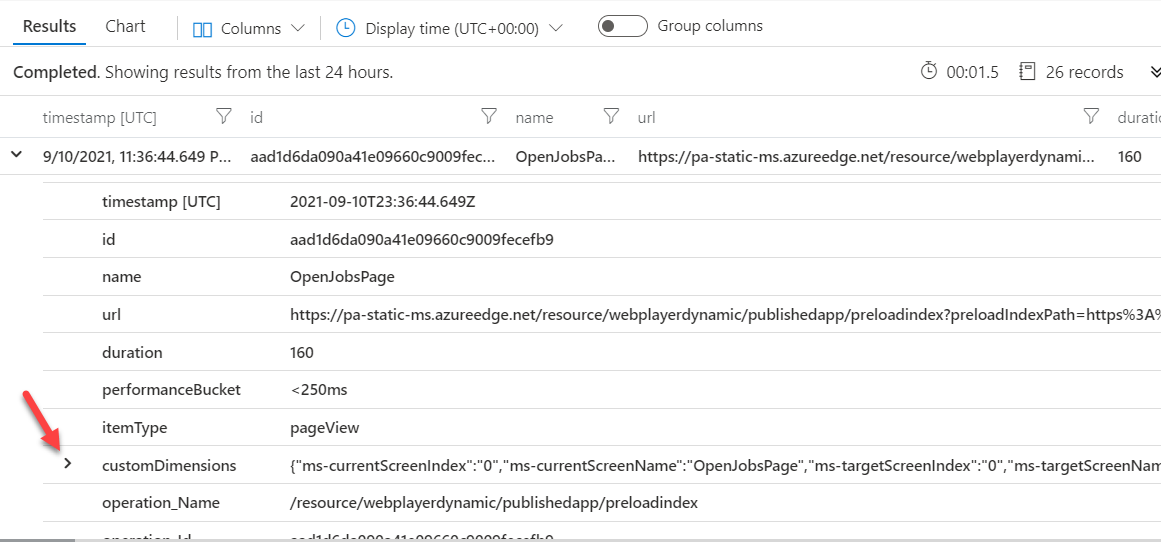Filter the timestamp [UTC] column
Viewport: 1161px width, 542px height.
[x=223, y=116]
